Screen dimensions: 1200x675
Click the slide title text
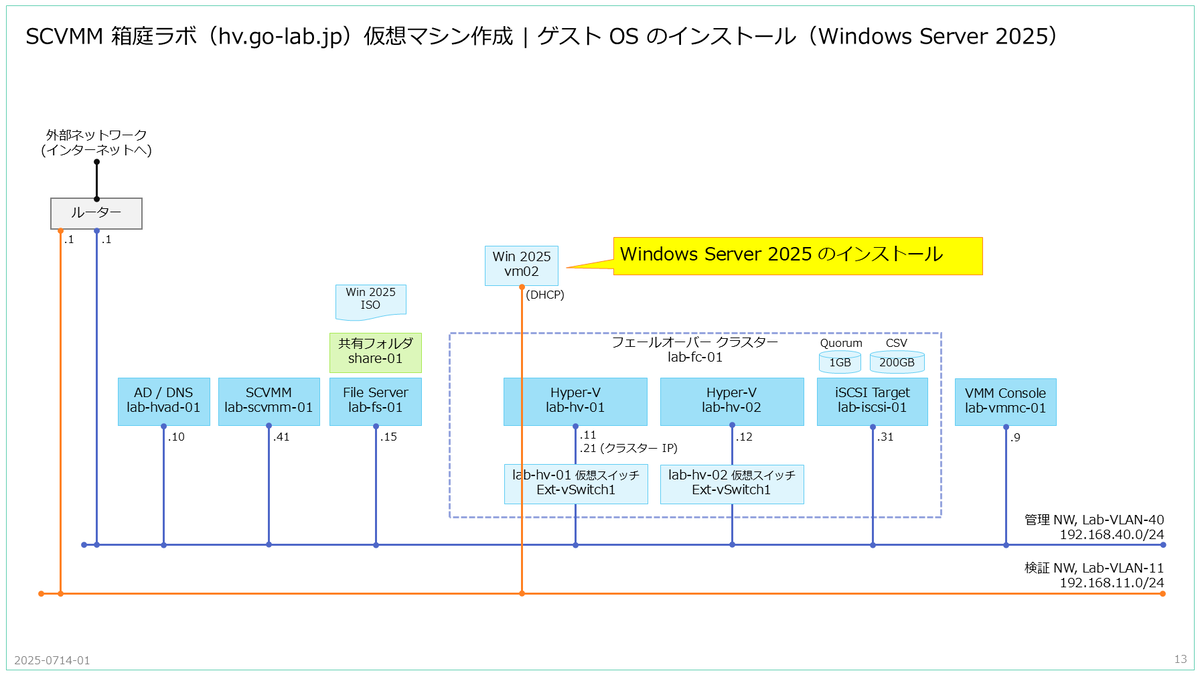pos(541,36)
